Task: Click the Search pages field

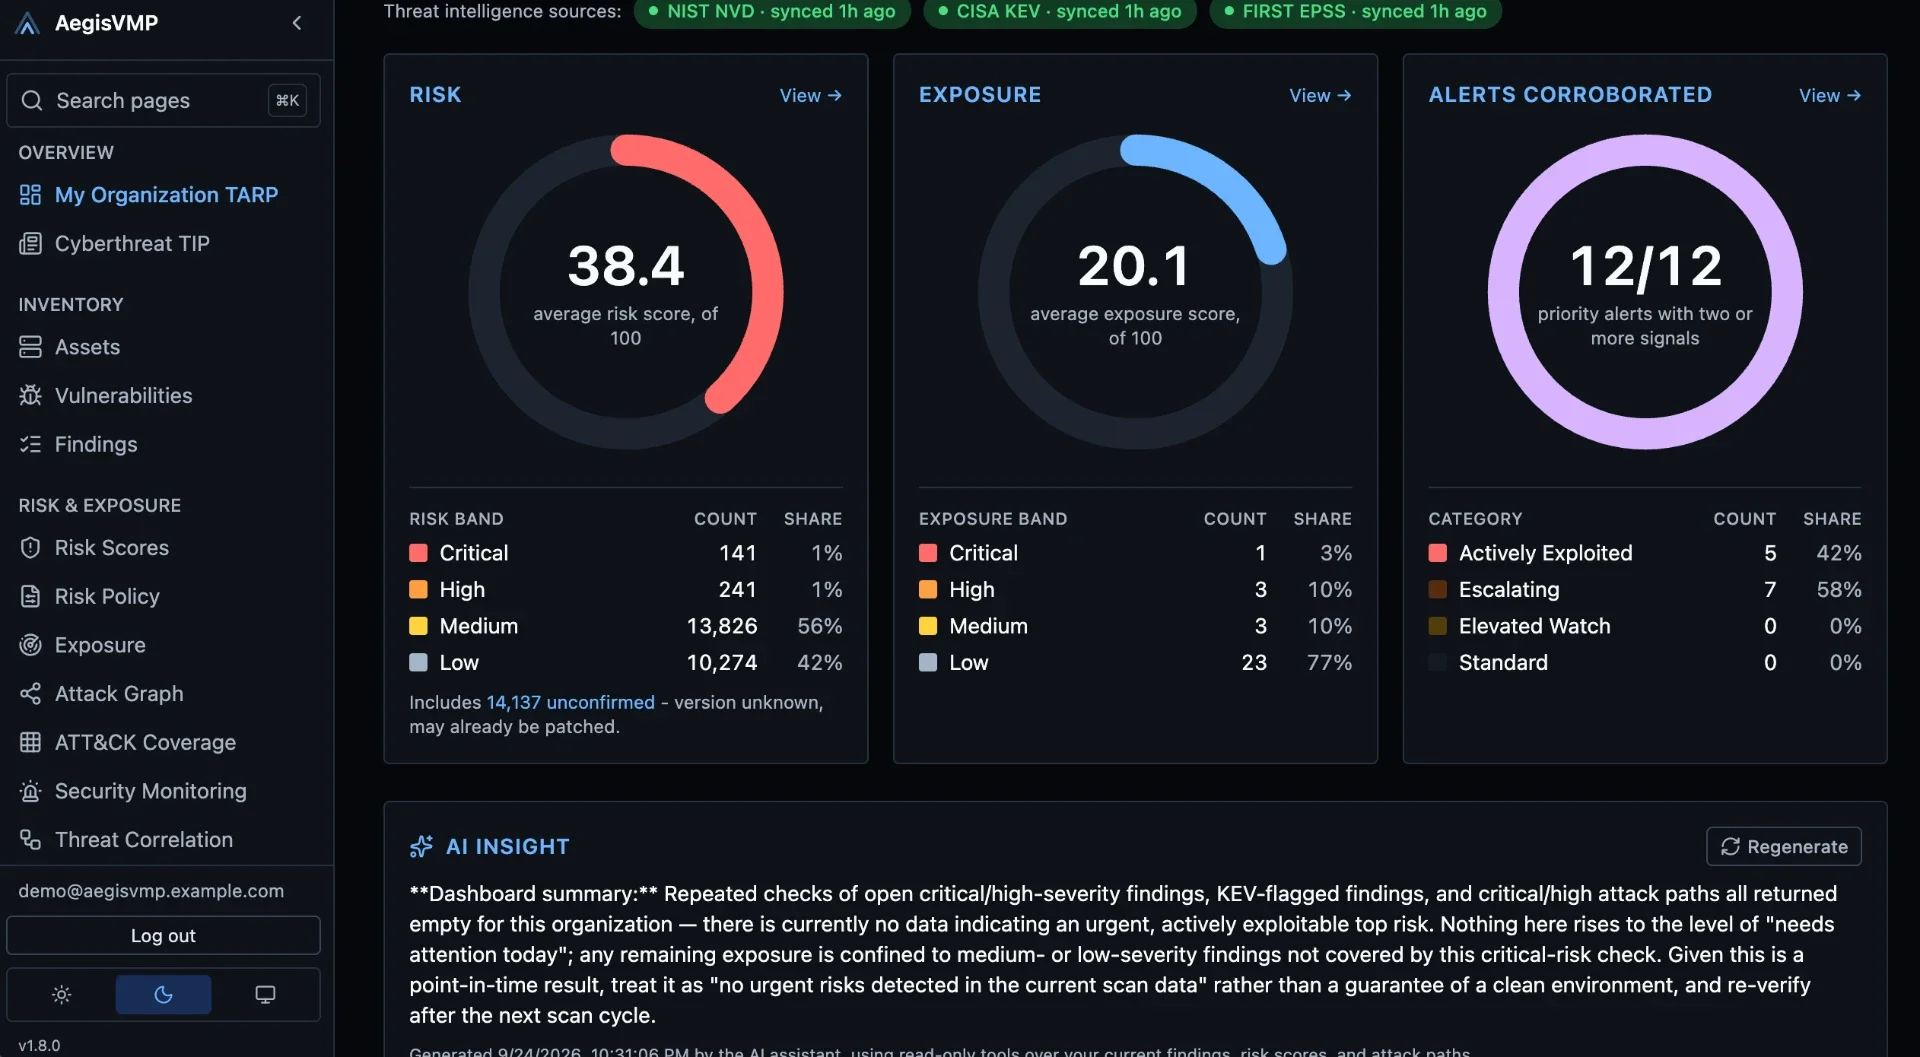Action: pos(163,100)
